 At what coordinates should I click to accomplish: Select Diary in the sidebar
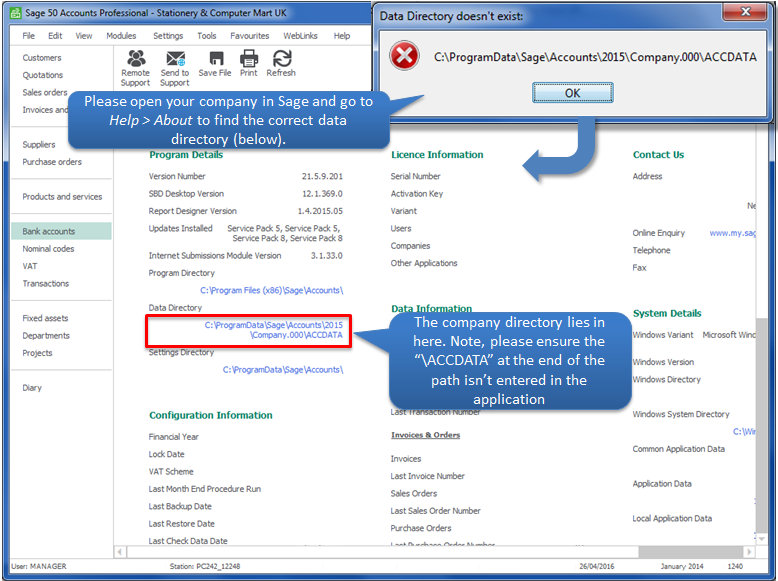coord(32,387)
